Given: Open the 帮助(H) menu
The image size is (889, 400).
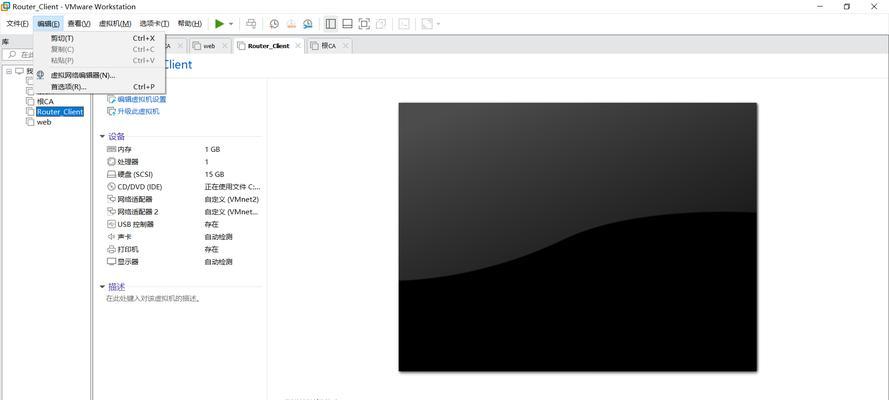Looking at the screenshot, I should 189,24.
